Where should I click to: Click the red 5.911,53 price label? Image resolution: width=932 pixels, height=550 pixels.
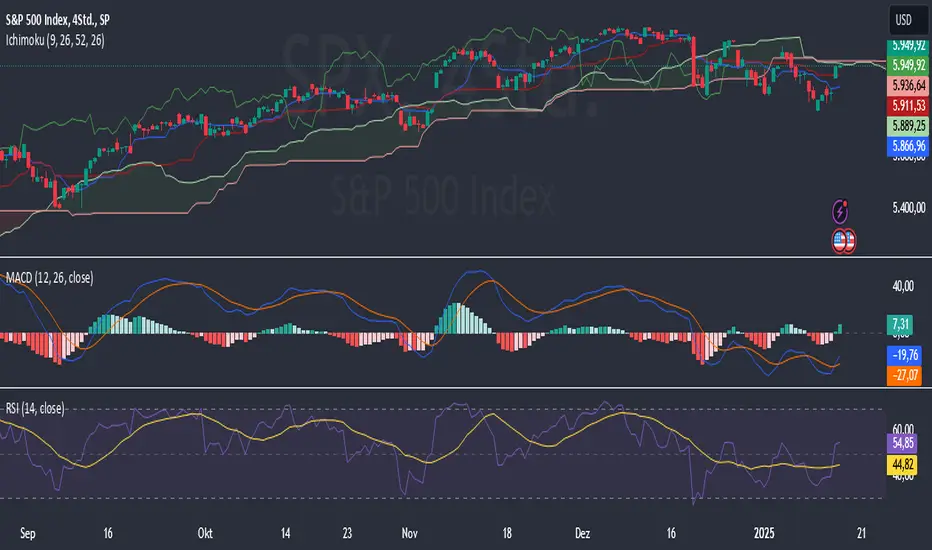(908, 105)
